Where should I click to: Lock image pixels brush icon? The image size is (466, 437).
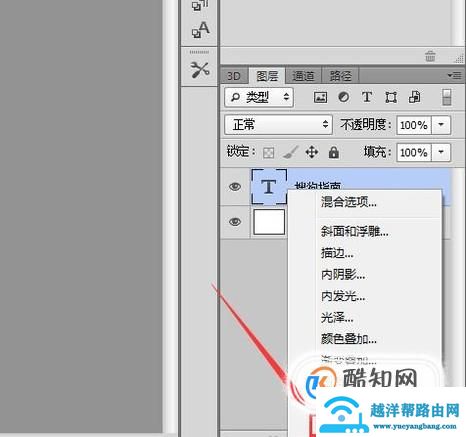(x=290, y=153)
